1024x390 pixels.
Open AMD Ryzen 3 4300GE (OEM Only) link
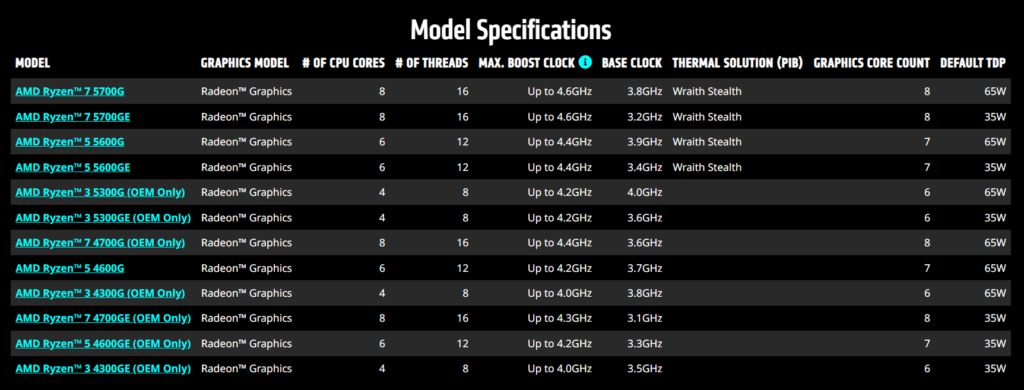[103, 368]
